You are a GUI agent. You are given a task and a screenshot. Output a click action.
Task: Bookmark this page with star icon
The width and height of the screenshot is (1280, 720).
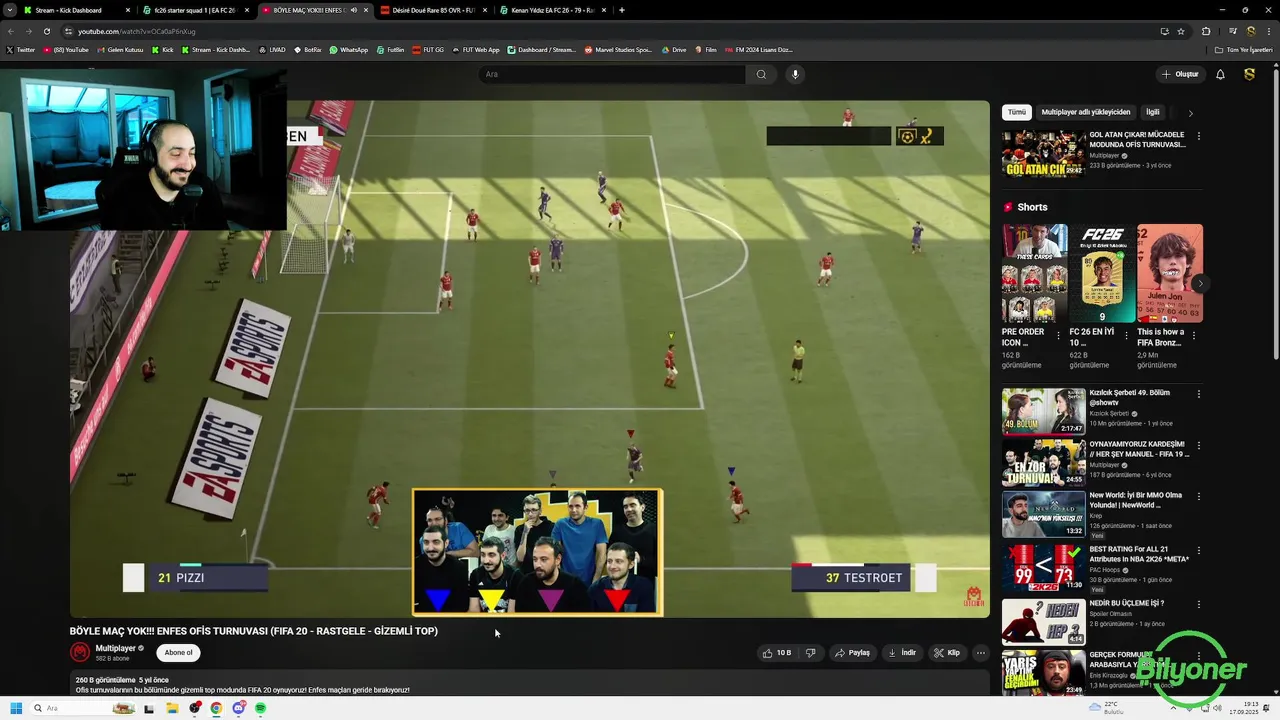click(x=1181, y=31)
